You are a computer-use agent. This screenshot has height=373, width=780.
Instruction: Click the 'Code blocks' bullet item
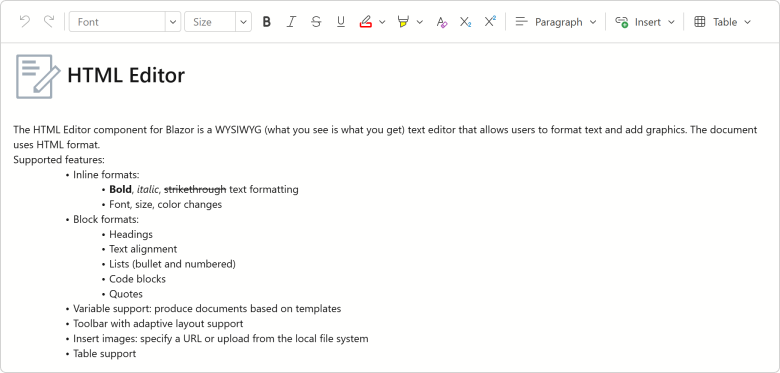(x=137, y=279)
